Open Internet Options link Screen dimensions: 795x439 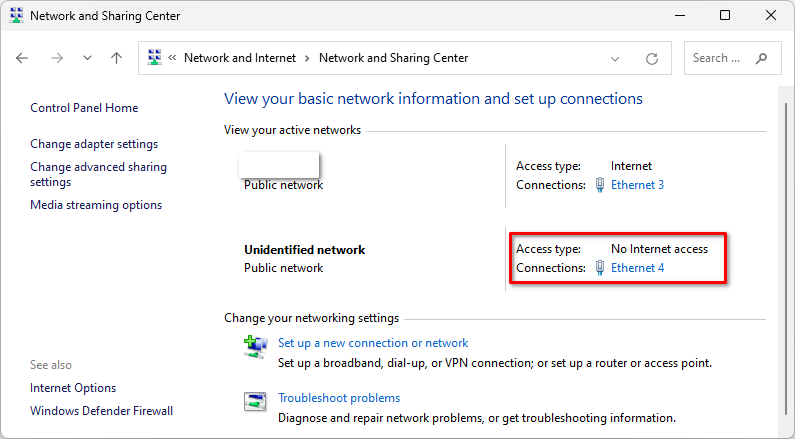[73, 388]
